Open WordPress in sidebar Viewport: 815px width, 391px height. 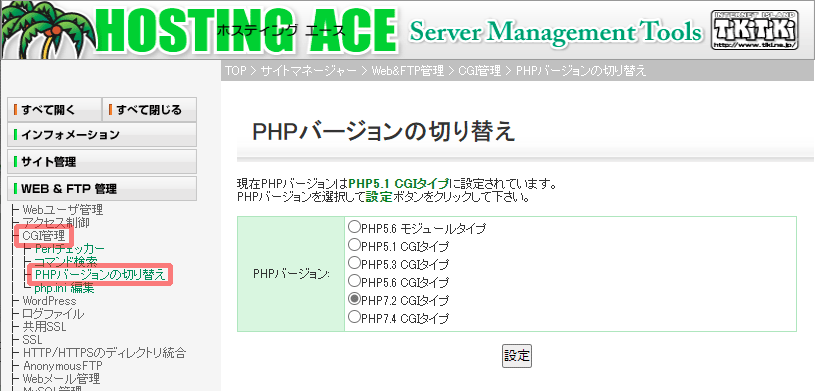tap(49, 301)
